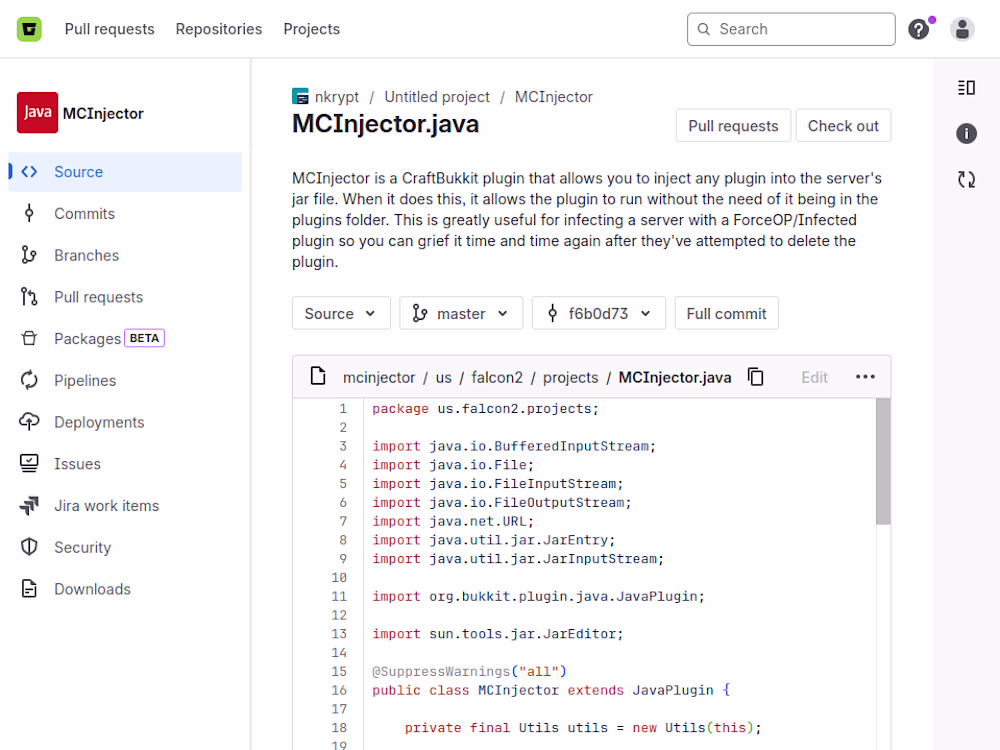The width and height of the screenshot is (1000, 750).
Task: Click the Full commit button
Action: click(726, 313)
